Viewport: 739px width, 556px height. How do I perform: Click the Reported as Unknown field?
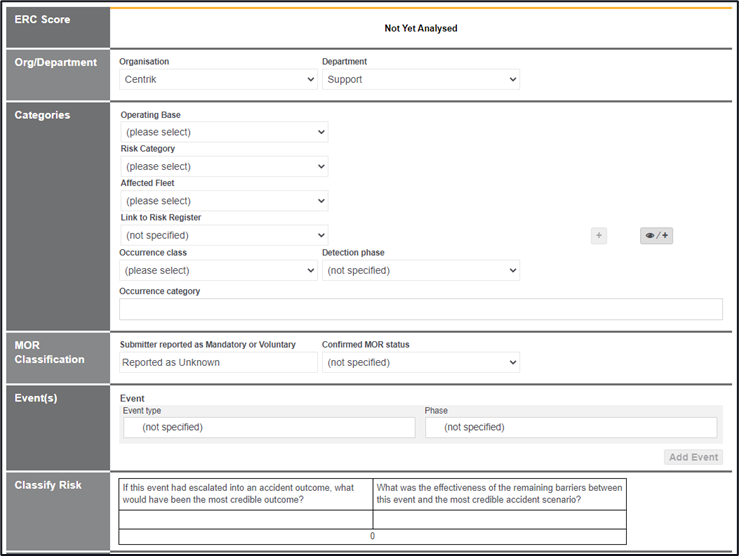coord(218,362)
